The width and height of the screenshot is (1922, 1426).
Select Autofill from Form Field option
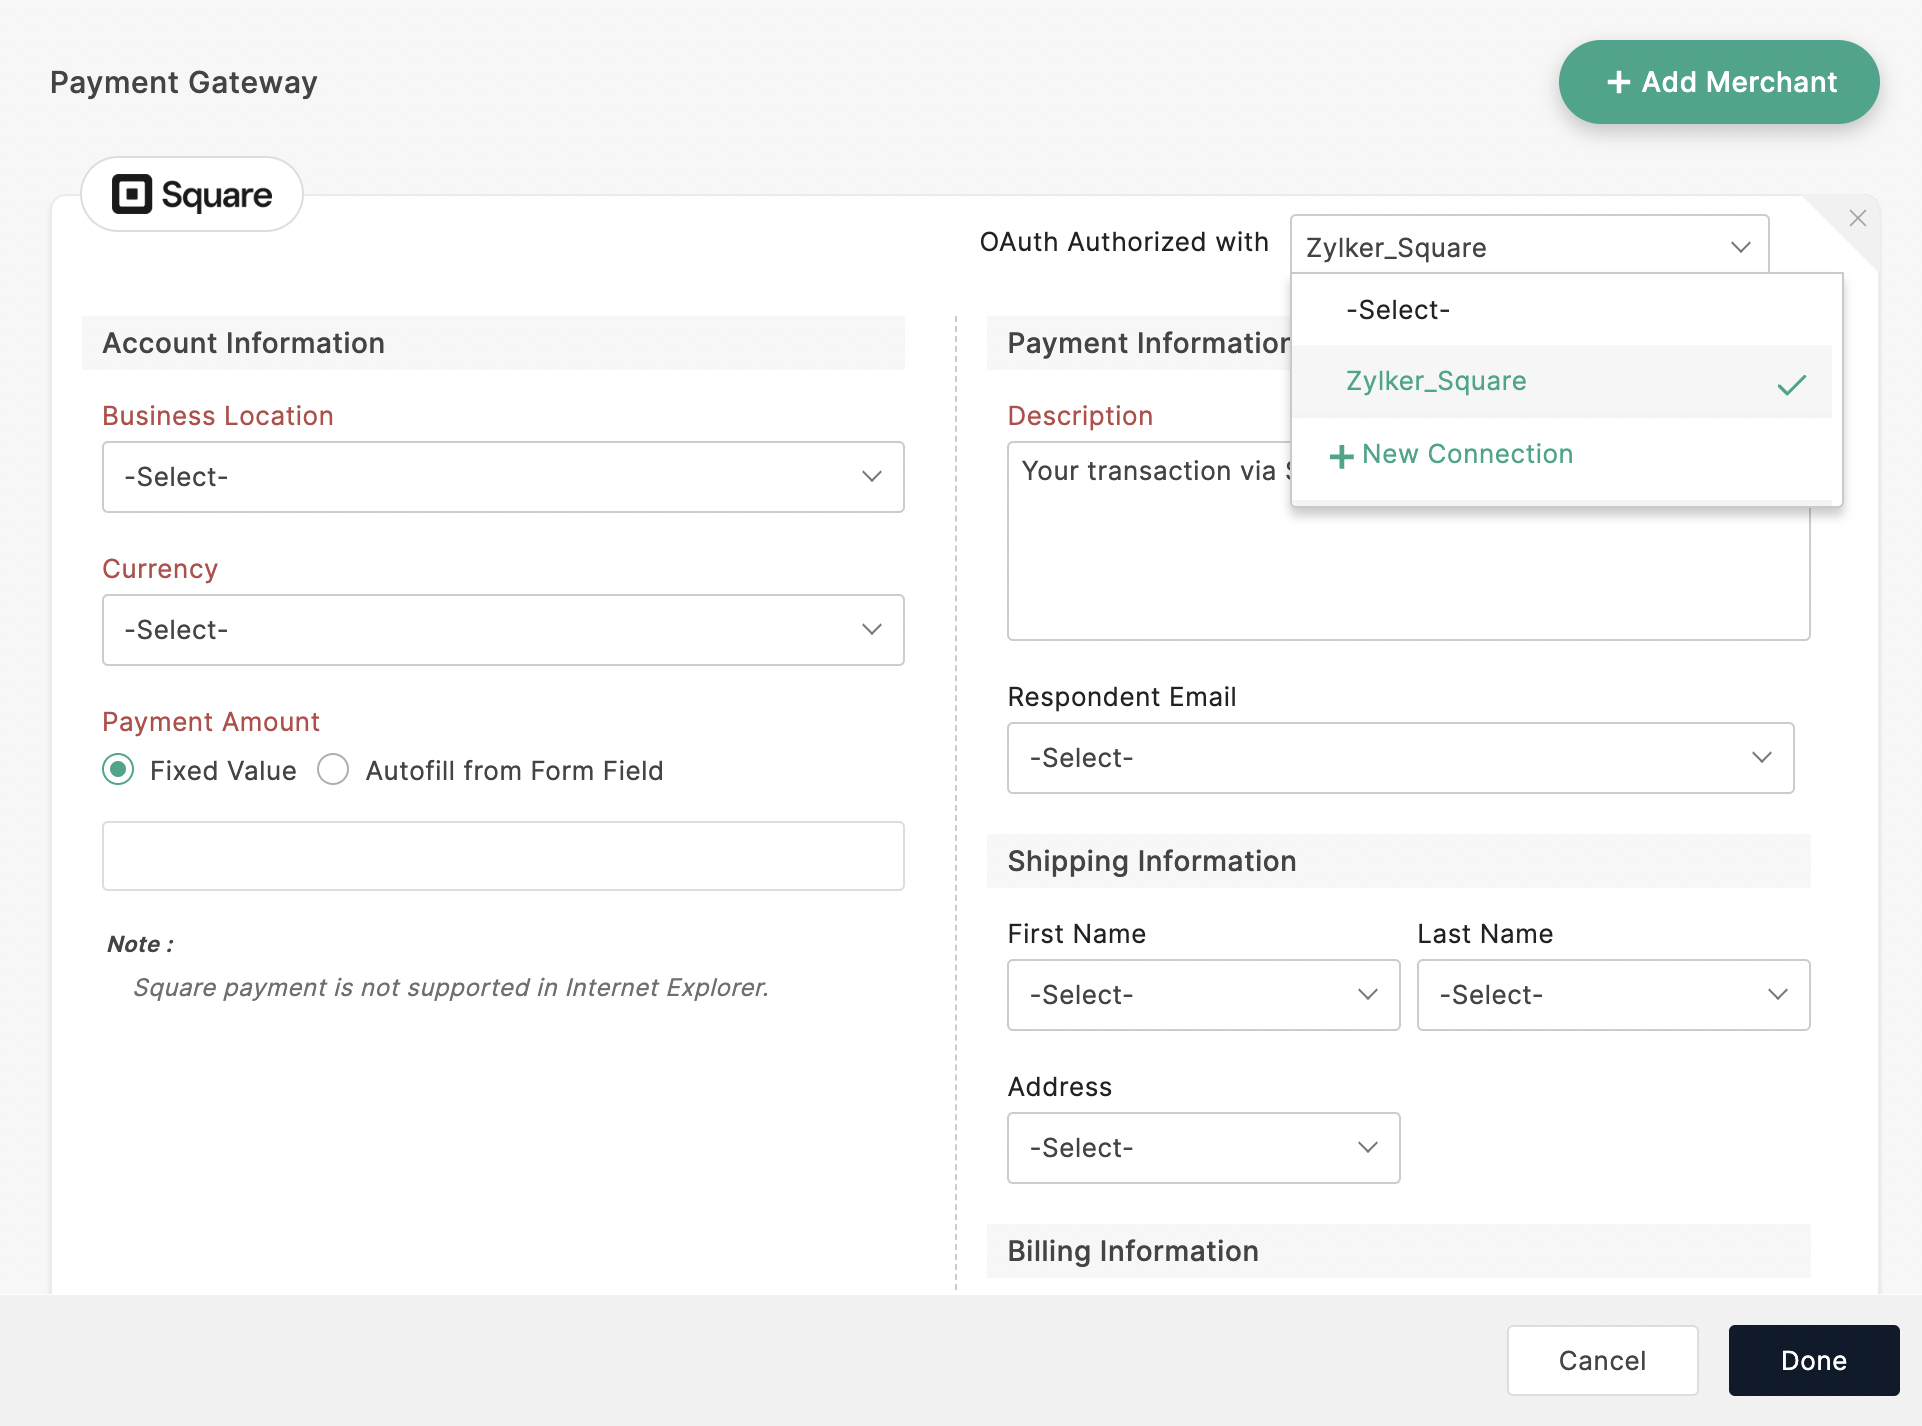333,770
